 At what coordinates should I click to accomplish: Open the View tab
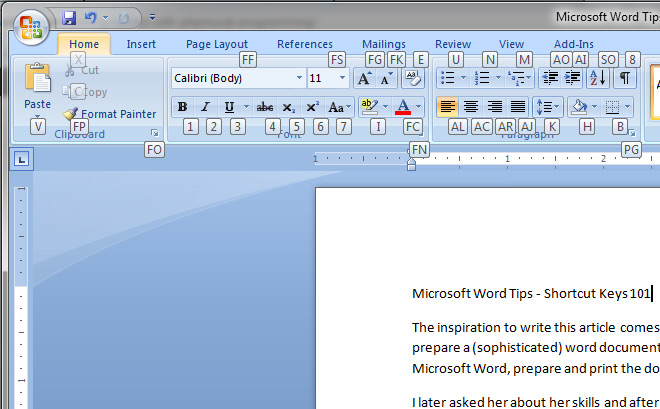(x=511, y=44)
